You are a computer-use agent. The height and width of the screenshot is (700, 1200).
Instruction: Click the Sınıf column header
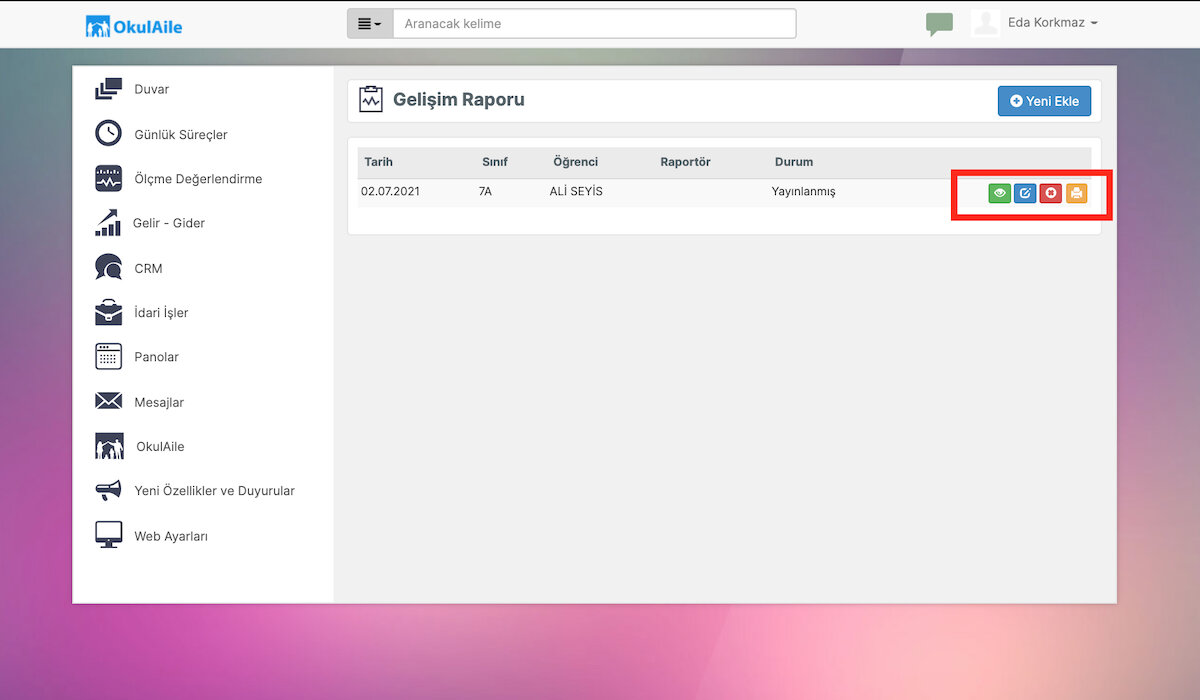pos(495,162)
